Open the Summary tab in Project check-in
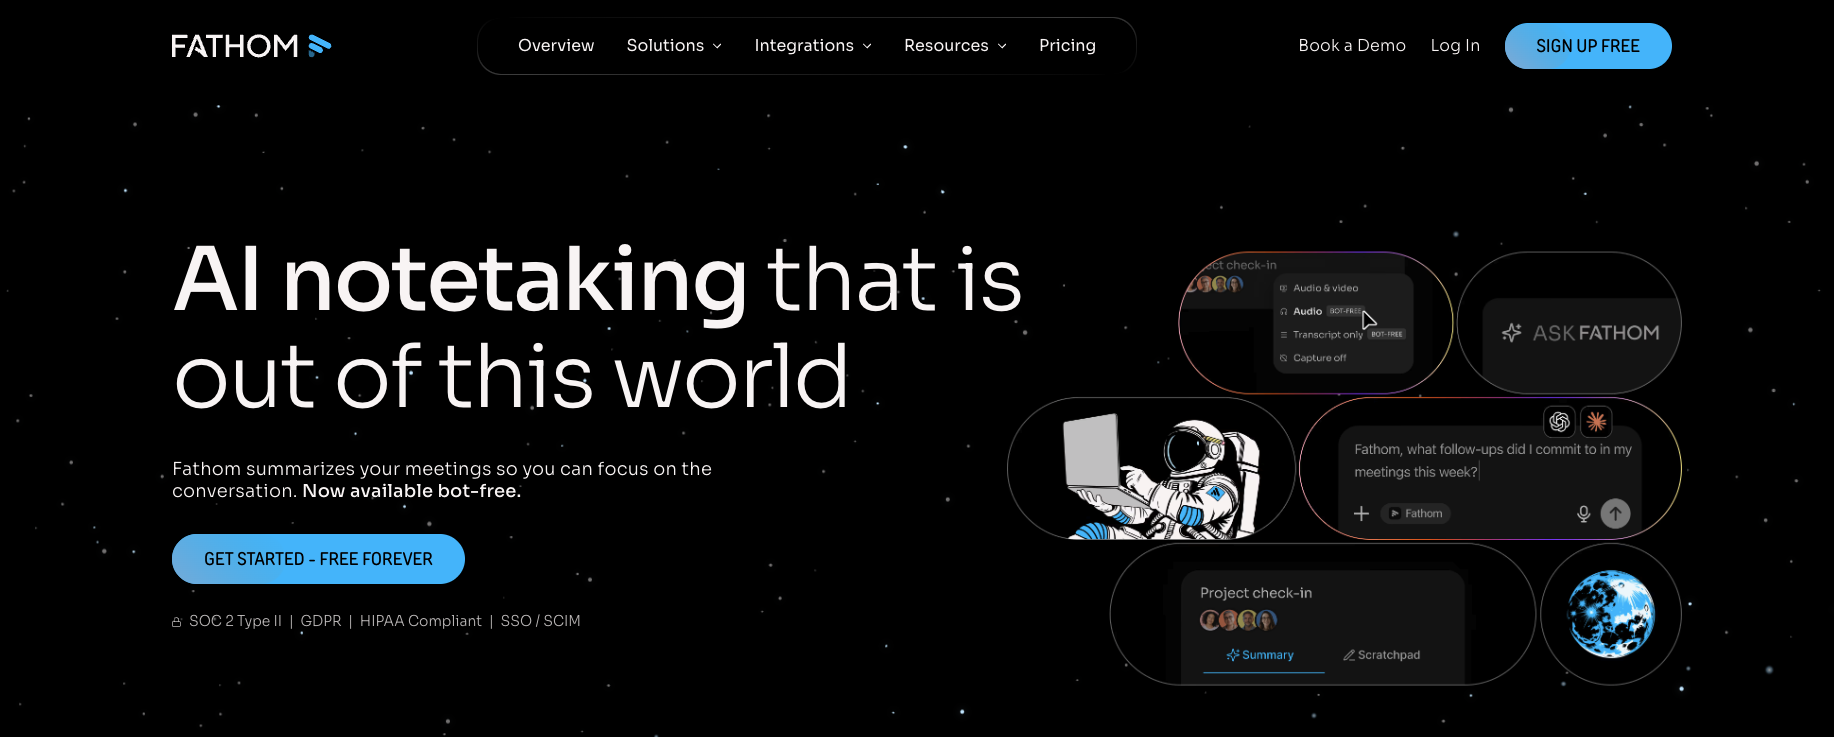 pyautogui.click(x=1263, y=656)
